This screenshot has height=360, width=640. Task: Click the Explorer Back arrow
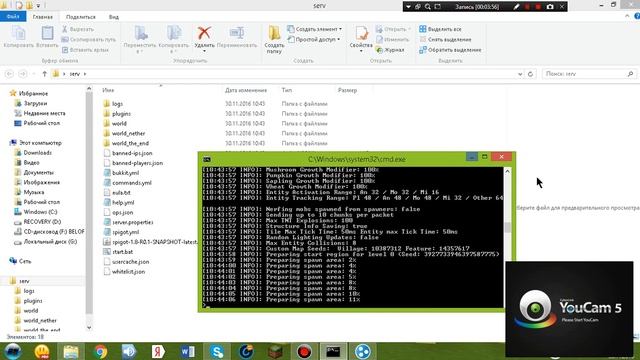(9, 74)
